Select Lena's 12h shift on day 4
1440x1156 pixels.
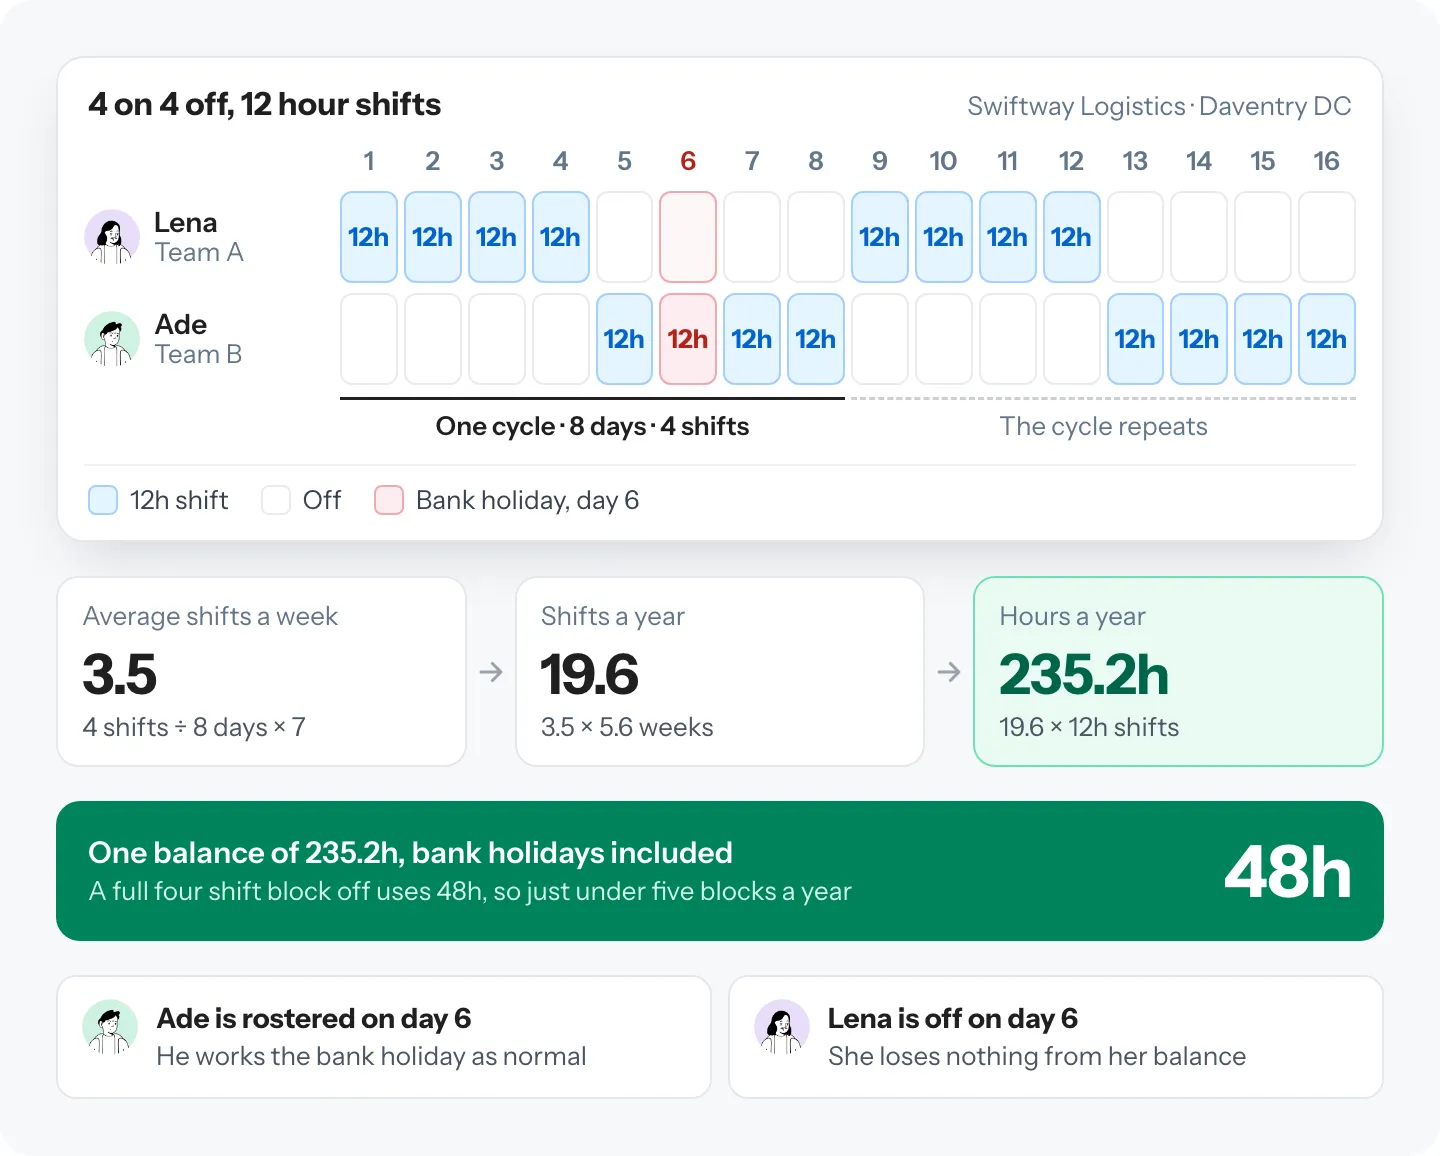[561, 237]
